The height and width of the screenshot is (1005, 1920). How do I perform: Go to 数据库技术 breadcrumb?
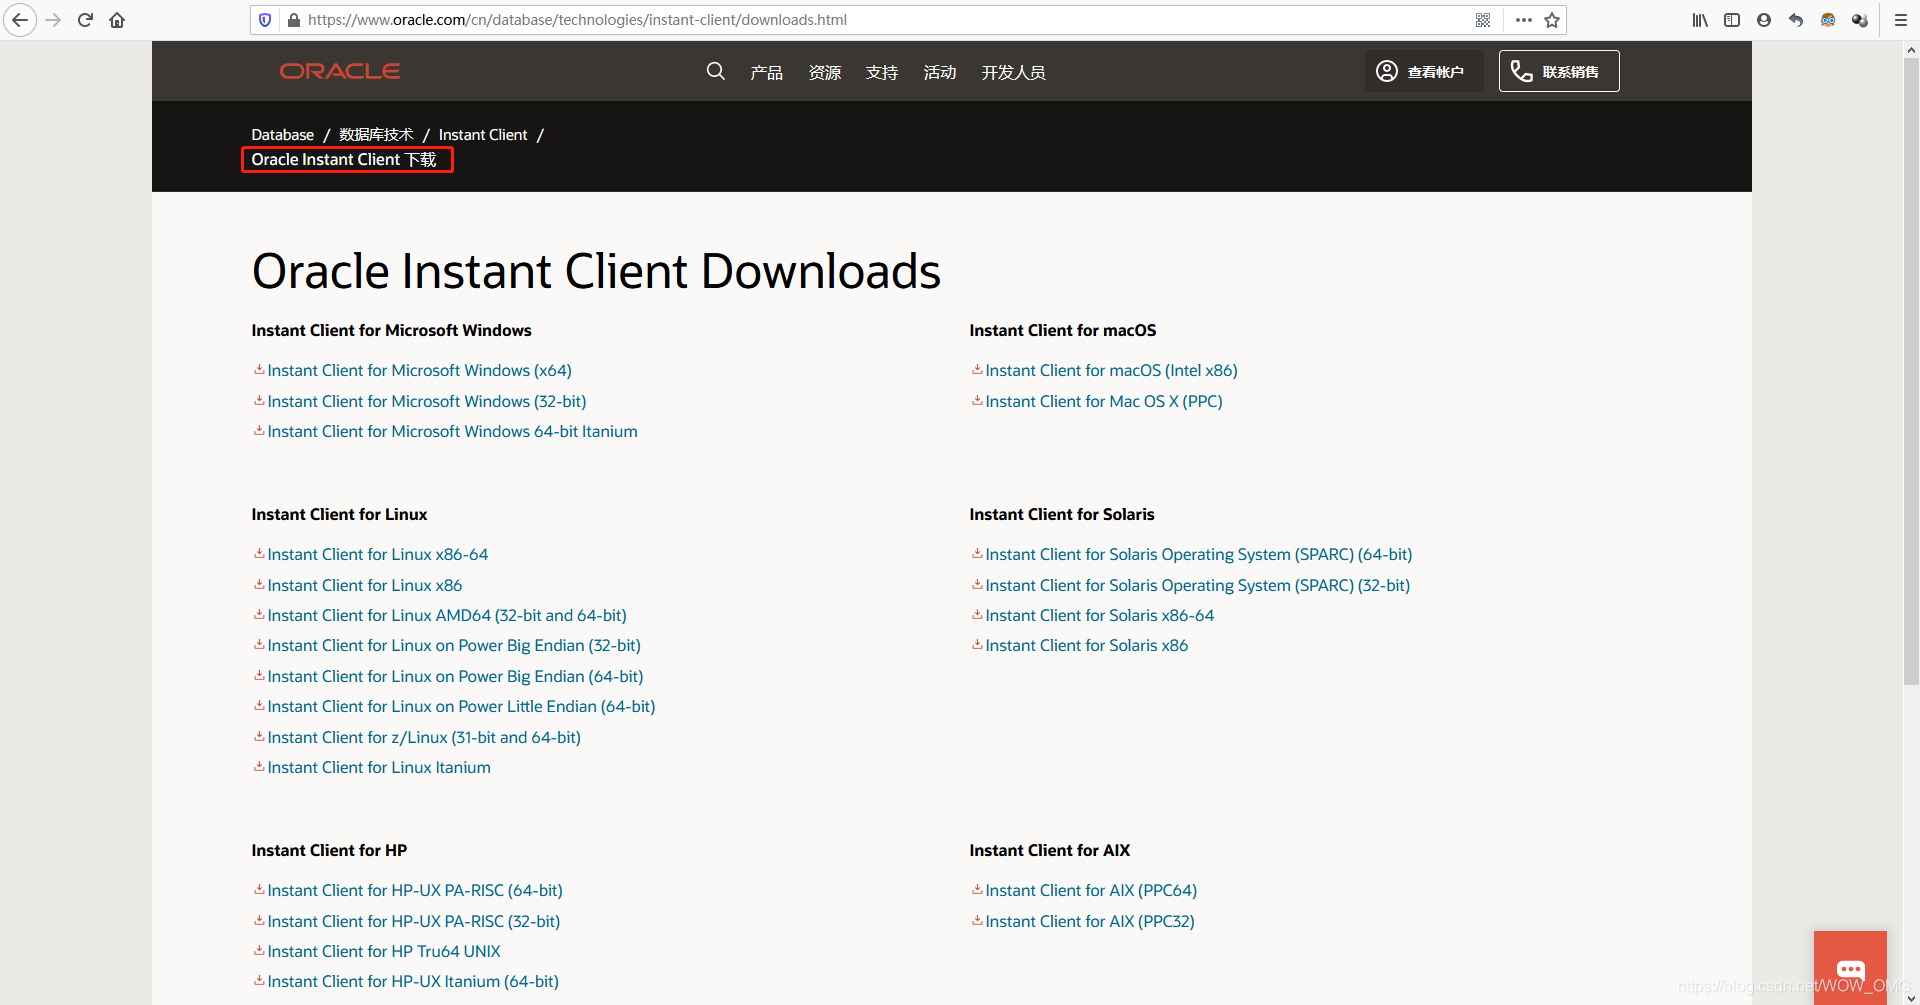376,135
